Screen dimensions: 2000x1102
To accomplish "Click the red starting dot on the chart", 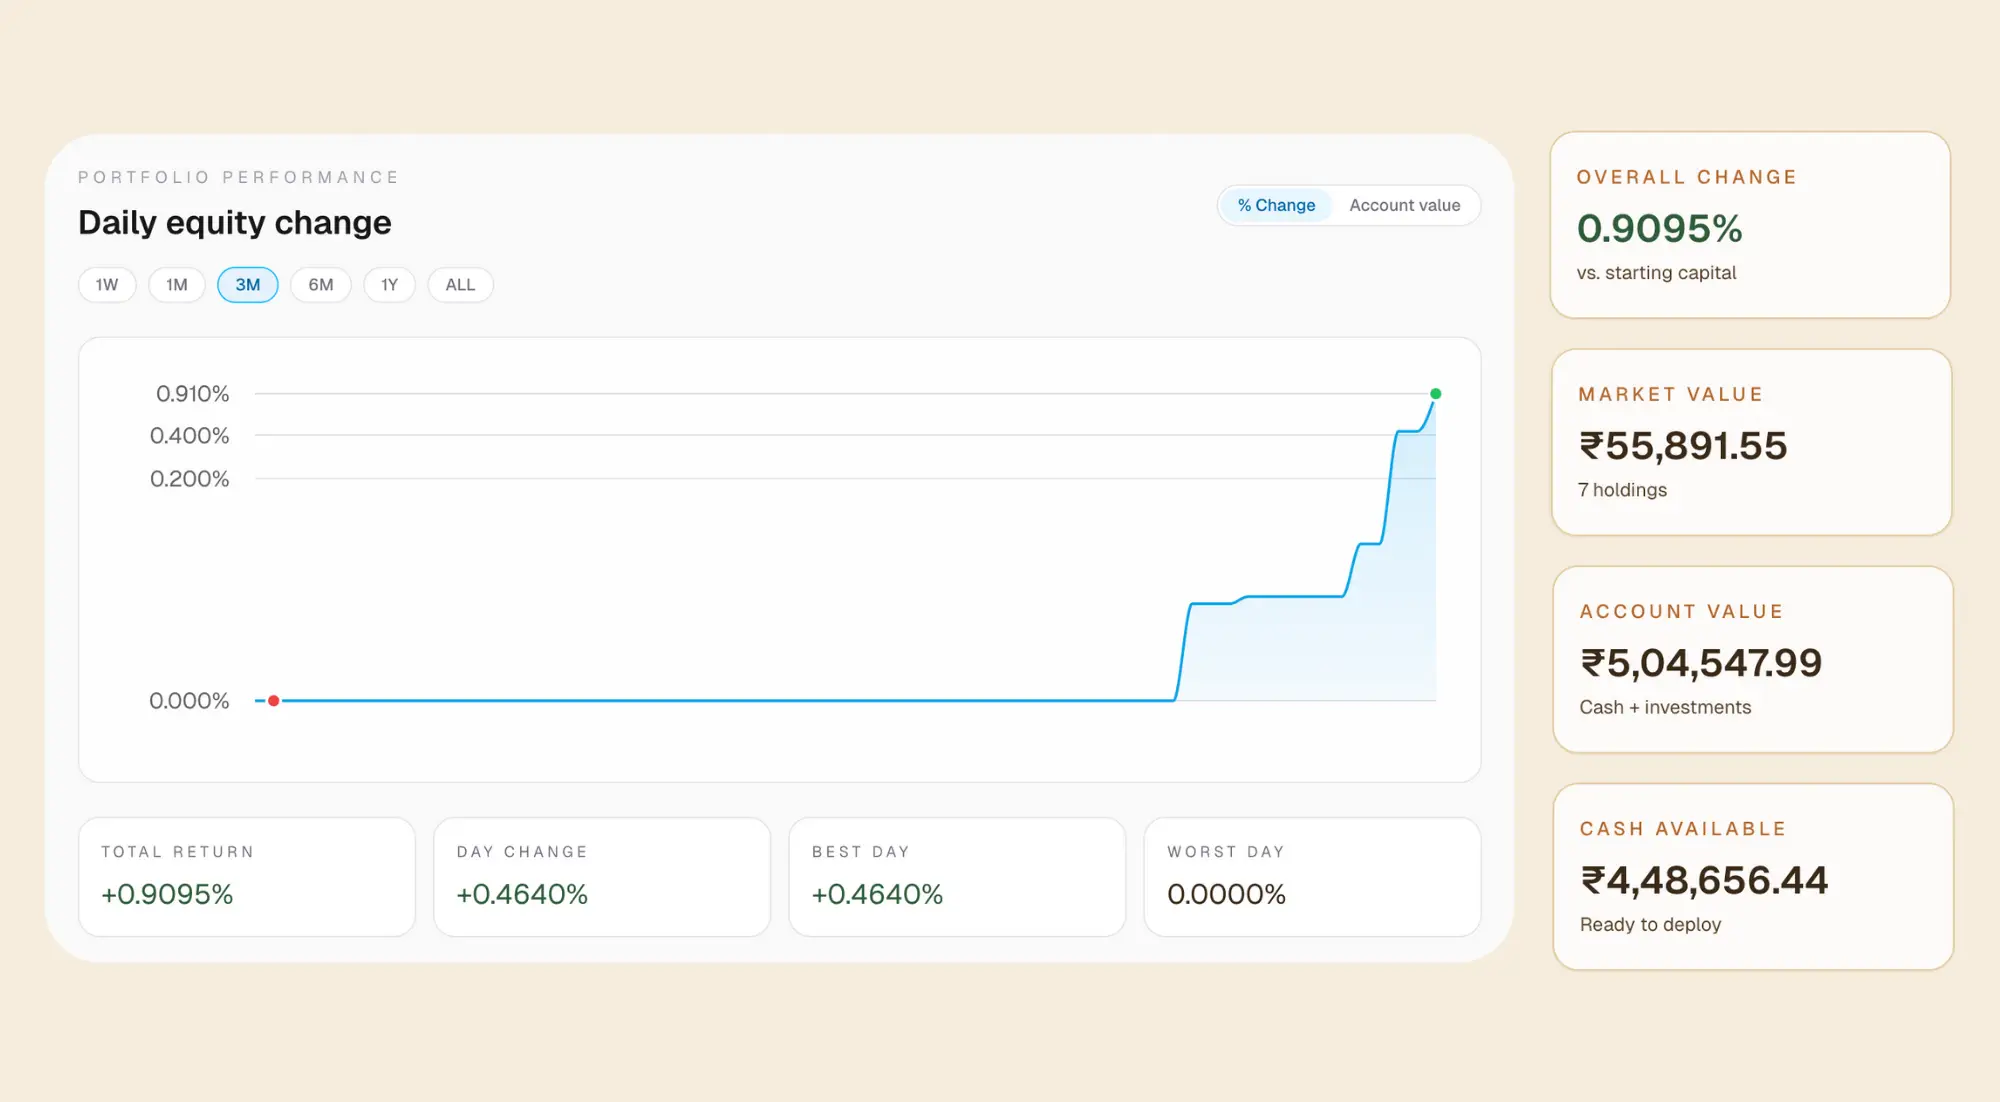I will (274, 700).
